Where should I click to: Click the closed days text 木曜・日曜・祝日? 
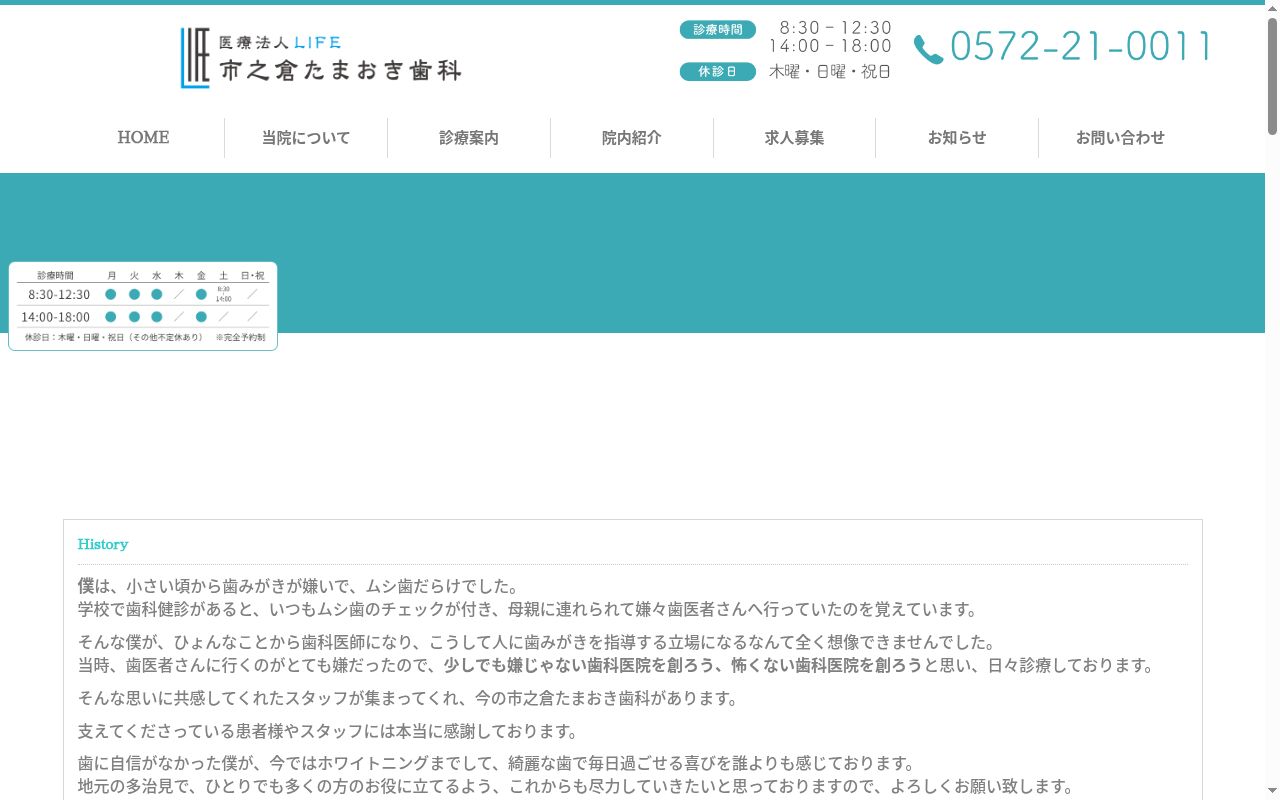tap(830, 72)
